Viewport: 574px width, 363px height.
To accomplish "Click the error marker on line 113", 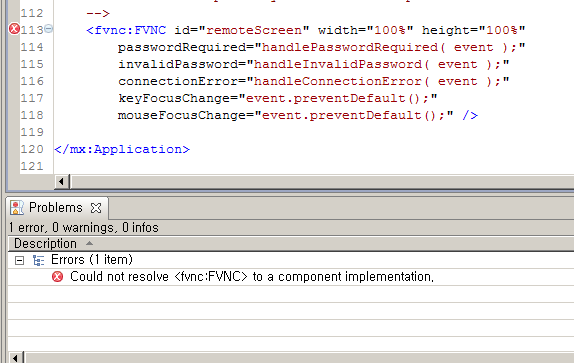I will [x=14, y=29].
